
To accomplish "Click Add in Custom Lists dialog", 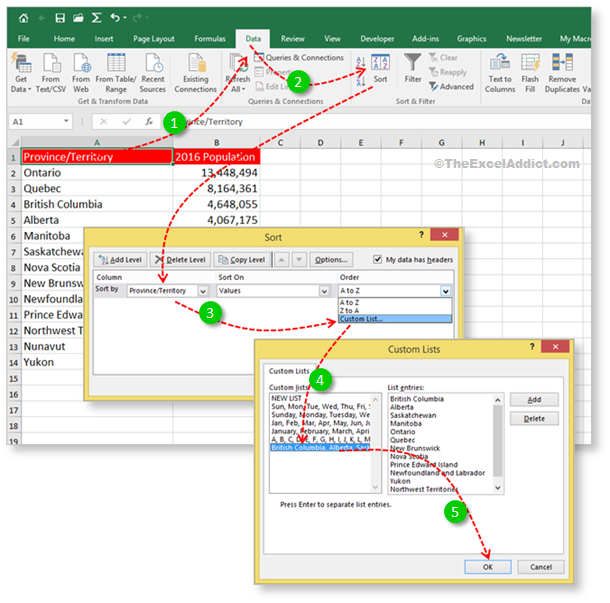I will pyautogui.click(x=534, y=400).
